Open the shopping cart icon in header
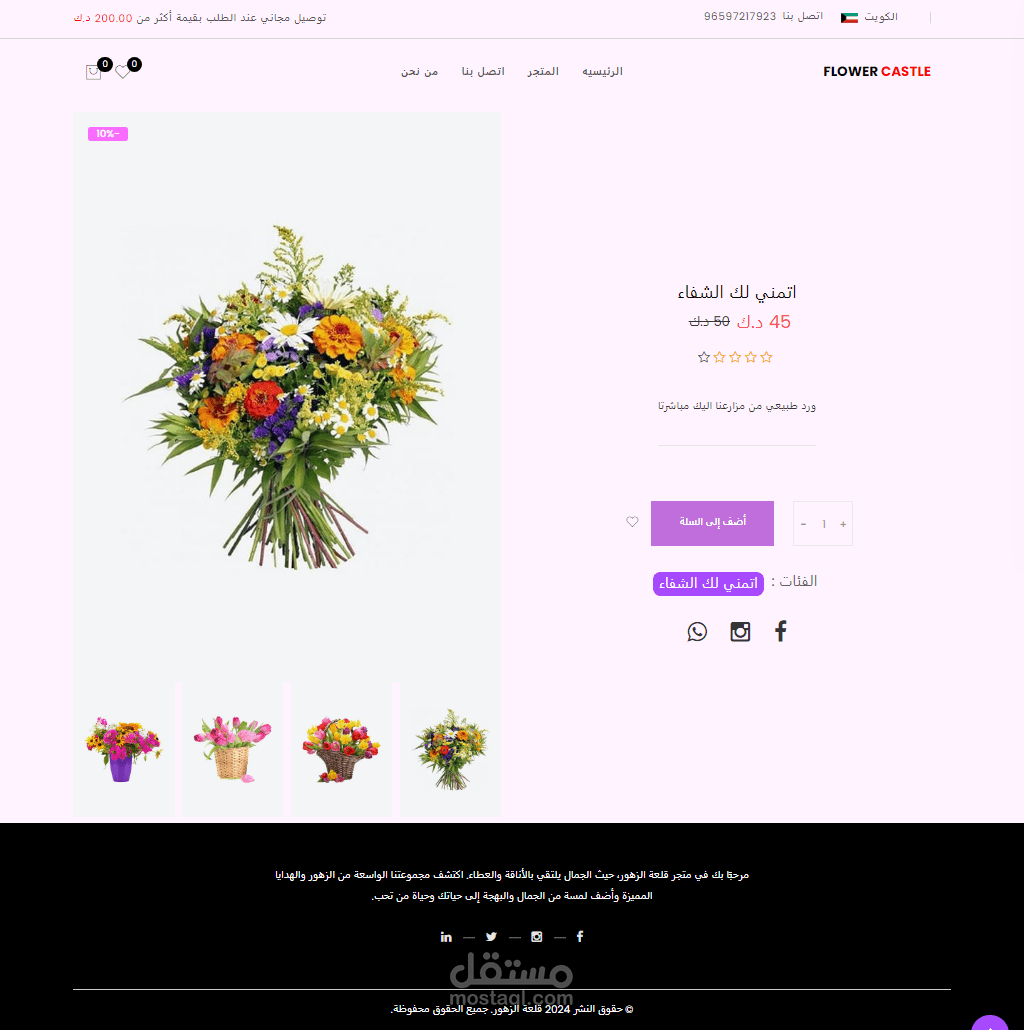 coord(93,72)
